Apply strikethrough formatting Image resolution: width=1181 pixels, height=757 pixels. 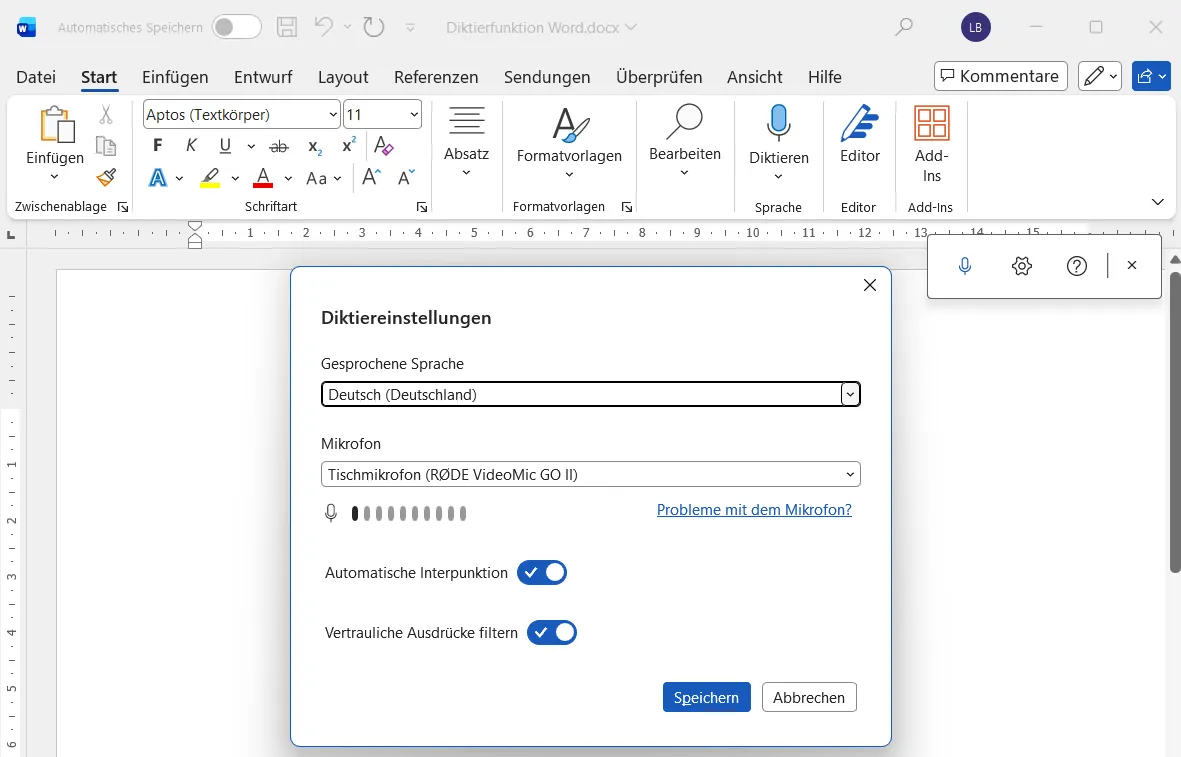(279, 146)
